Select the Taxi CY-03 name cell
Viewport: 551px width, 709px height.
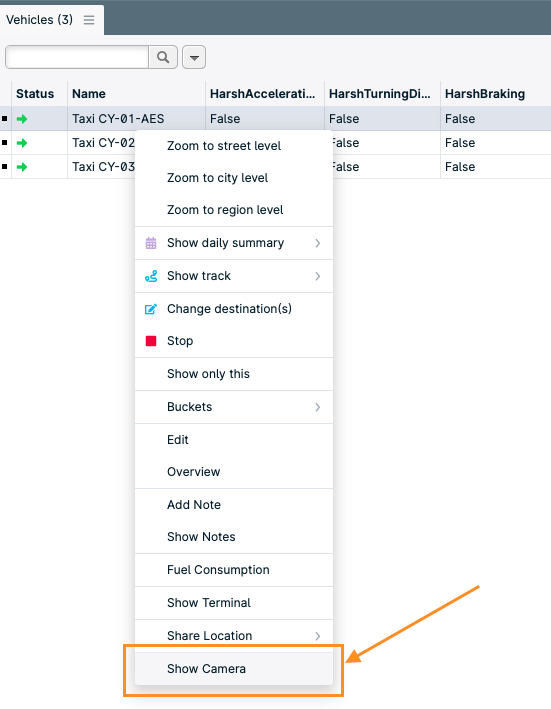click(102, 167)
